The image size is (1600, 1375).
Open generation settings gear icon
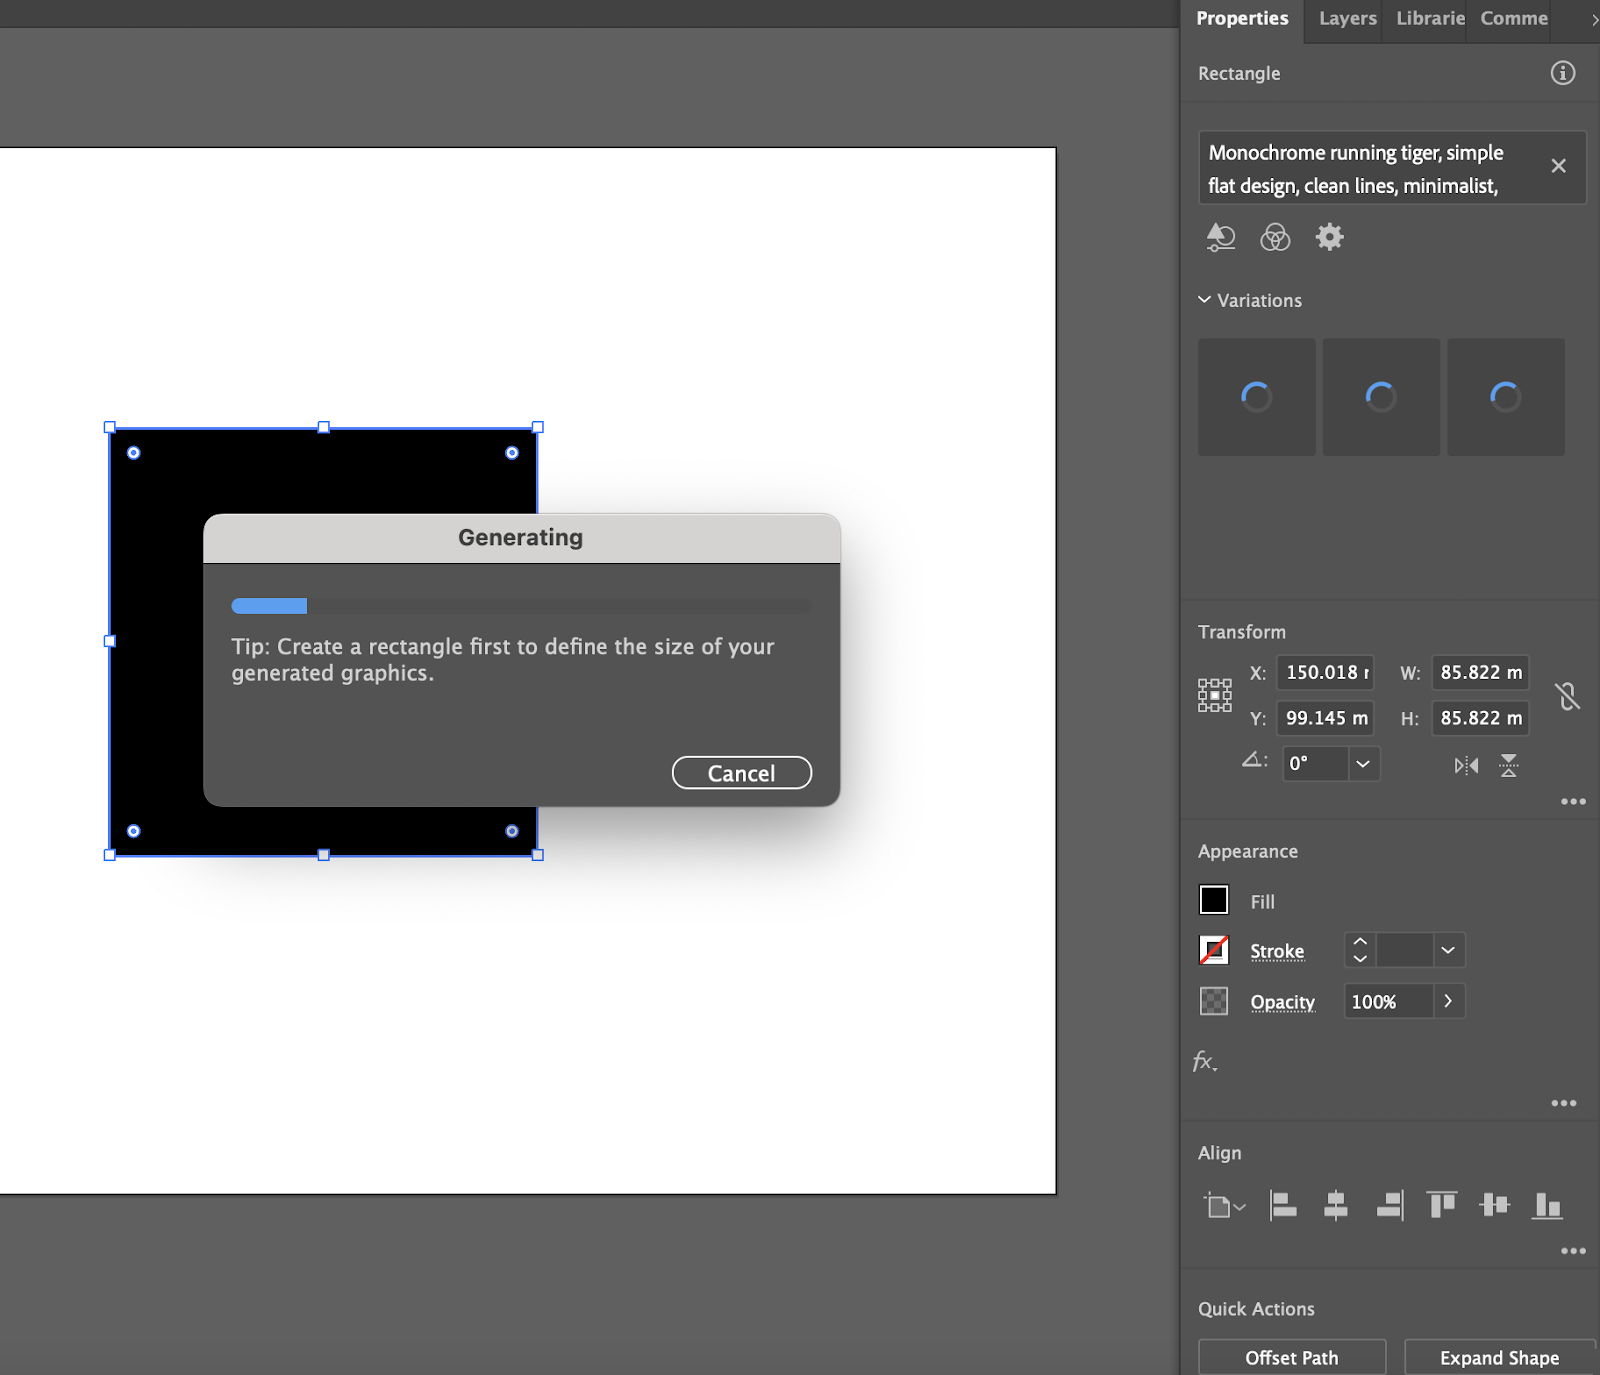tap(1329, 237)
